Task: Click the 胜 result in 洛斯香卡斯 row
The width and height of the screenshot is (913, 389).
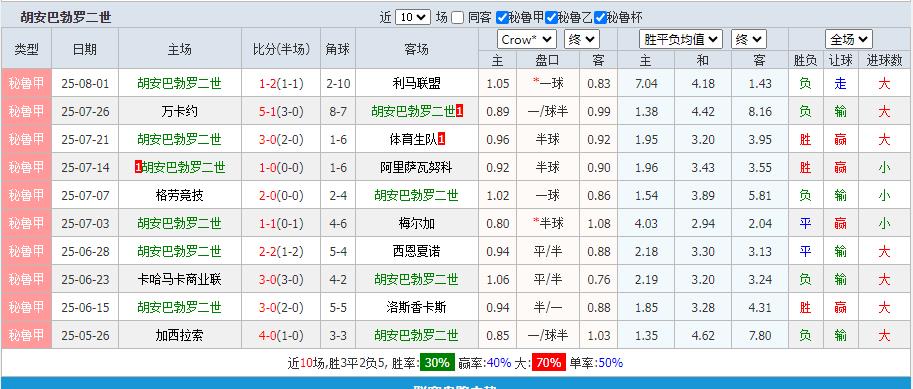Action: [805, 307]
